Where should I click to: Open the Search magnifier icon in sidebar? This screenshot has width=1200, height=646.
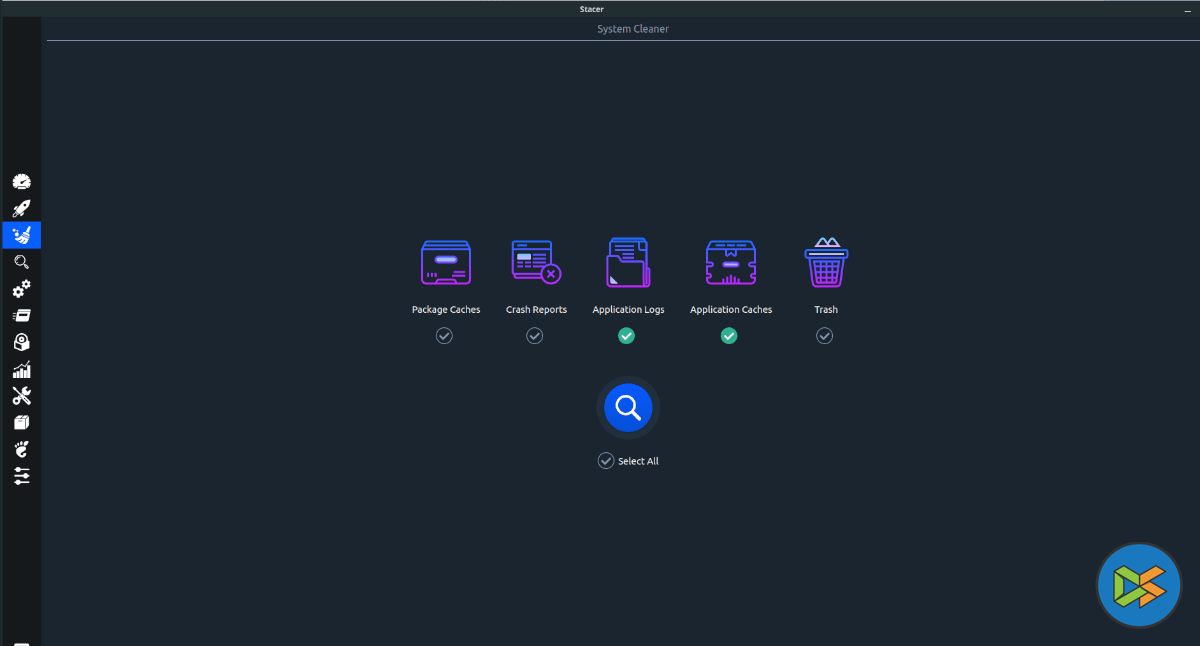click(21, 262)
